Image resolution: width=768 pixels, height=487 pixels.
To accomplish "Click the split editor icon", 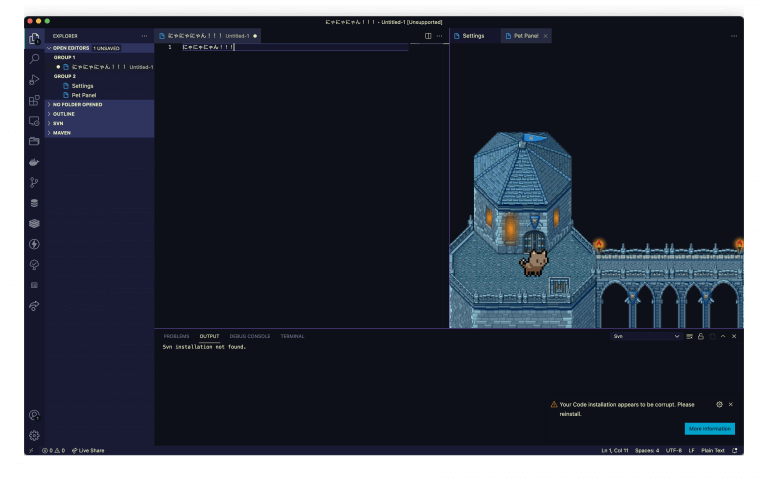I will [x=428, y=36].
